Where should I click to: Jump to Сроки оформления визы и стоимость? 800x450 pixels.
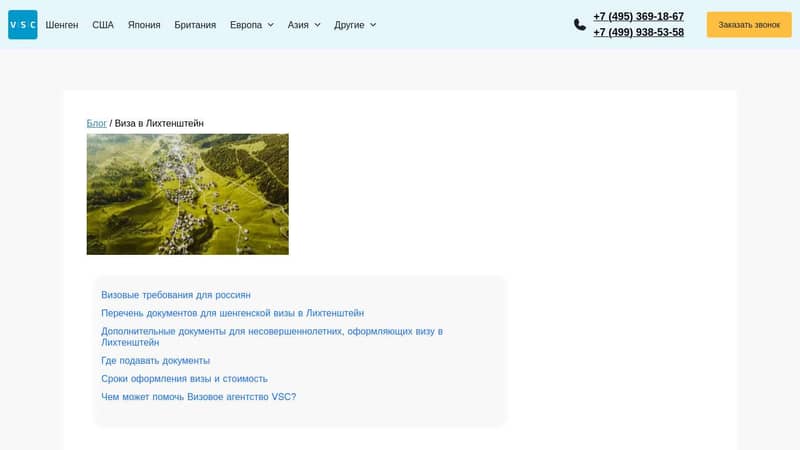[184, 379]
